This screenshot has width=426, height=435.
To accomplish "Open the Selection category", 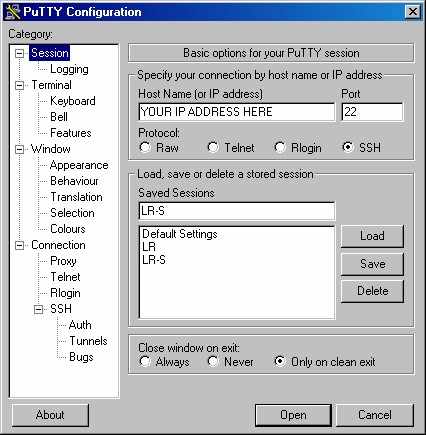I will [72, 213].
